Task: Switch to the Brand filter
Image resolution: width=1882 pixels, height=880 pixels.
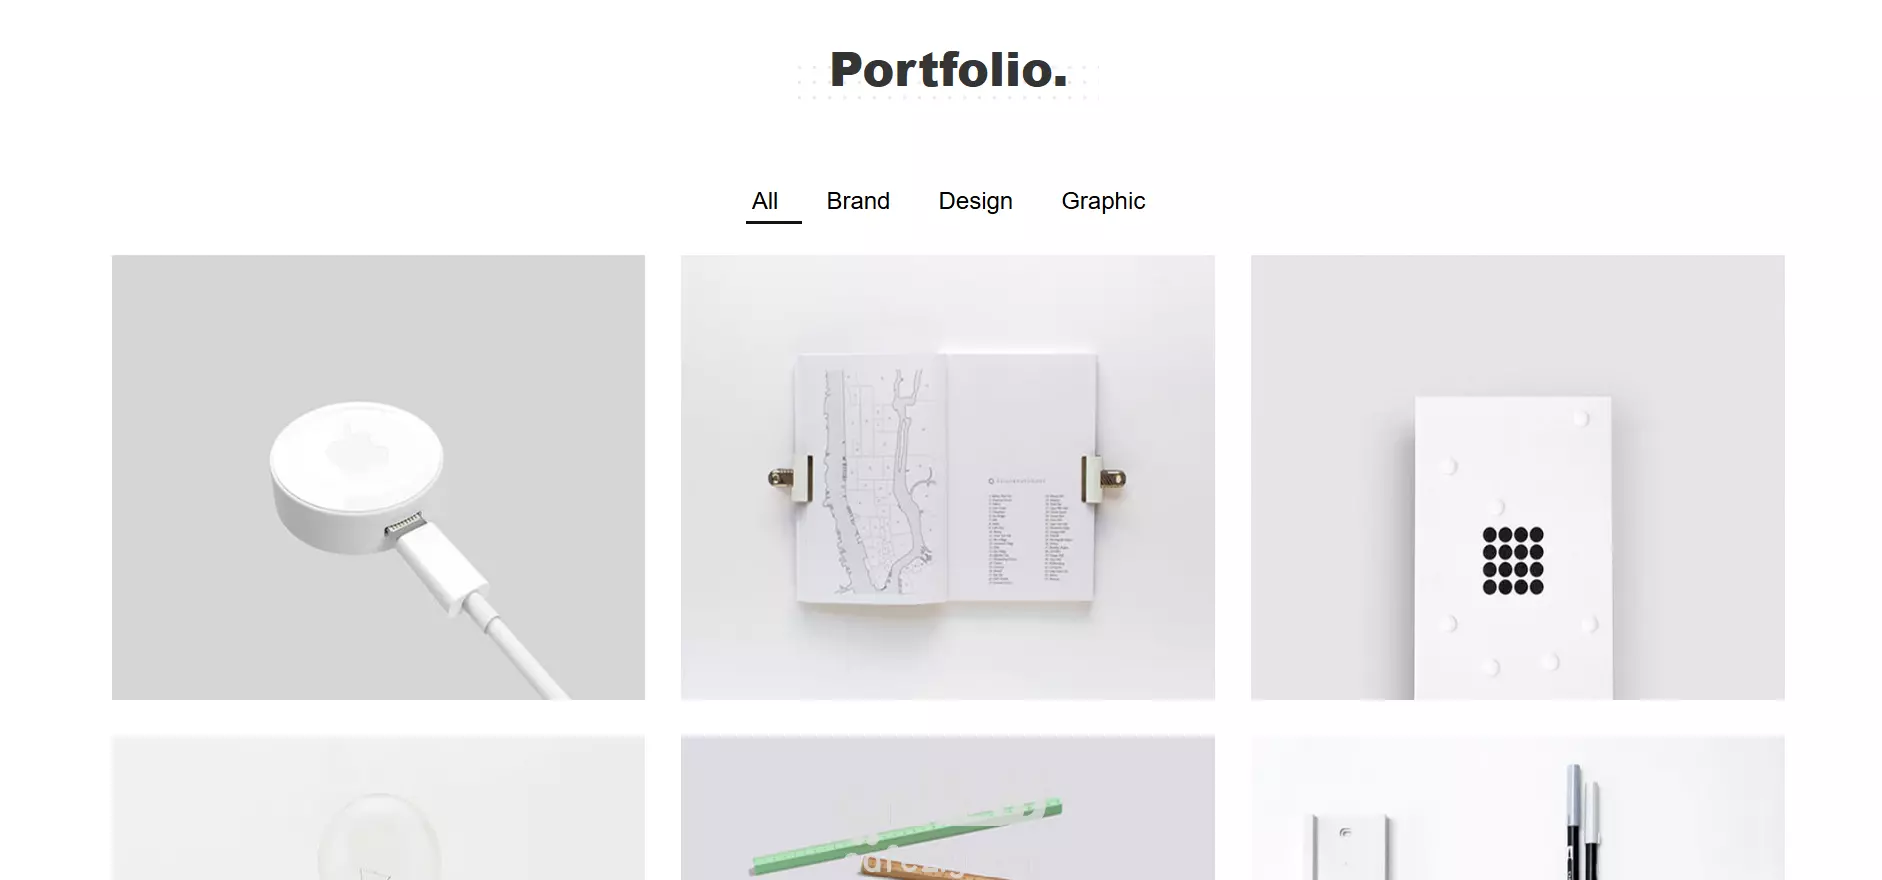Action: coord(858,201)
